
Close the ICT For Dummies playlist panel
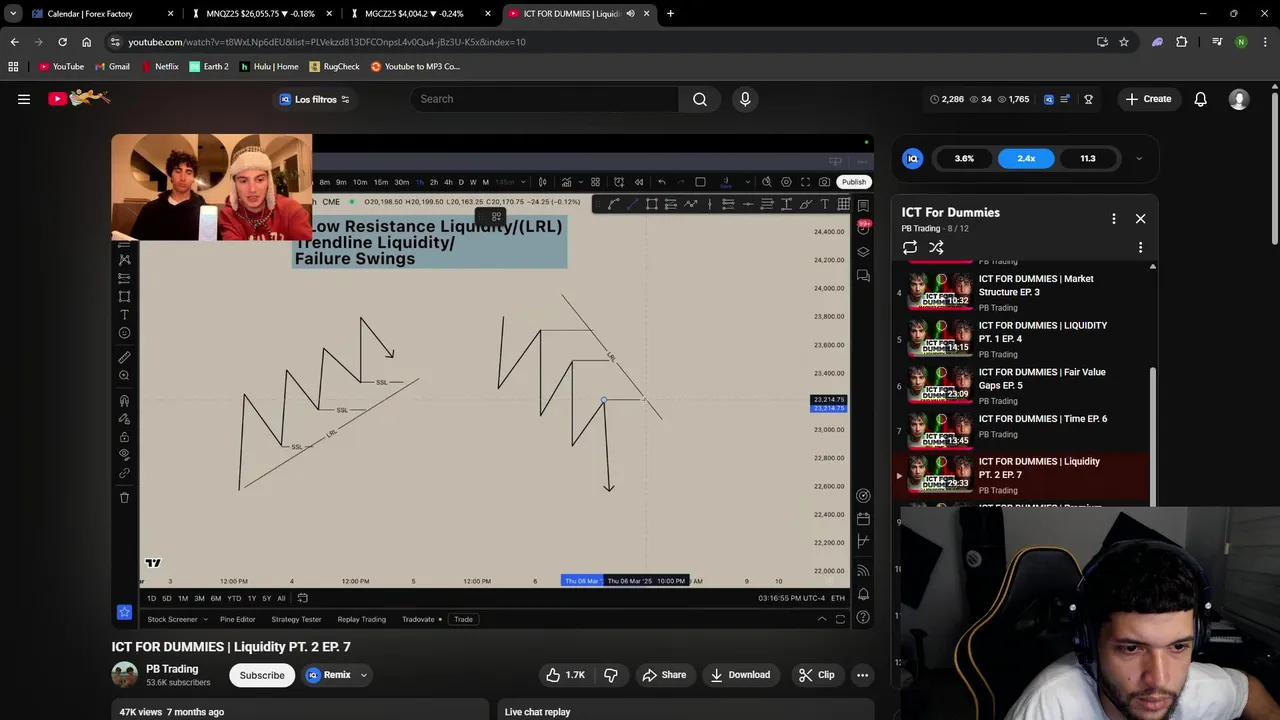[x=1140, y=218]
